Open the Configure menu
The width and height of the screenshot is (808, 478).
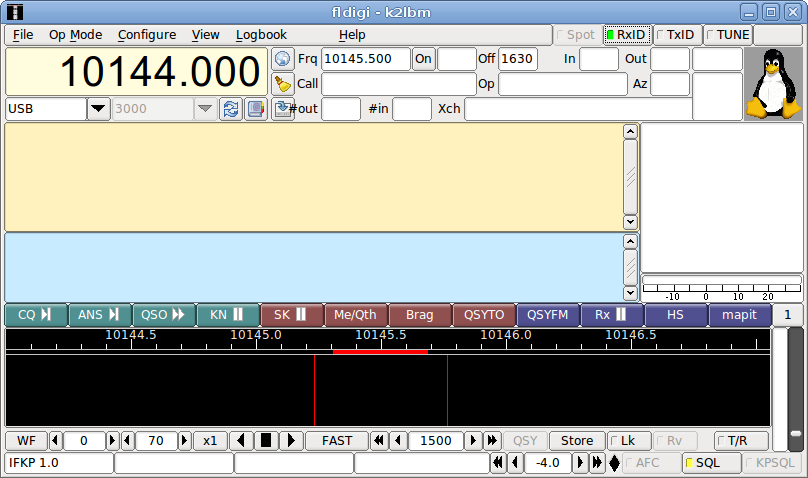click(147, 35)
